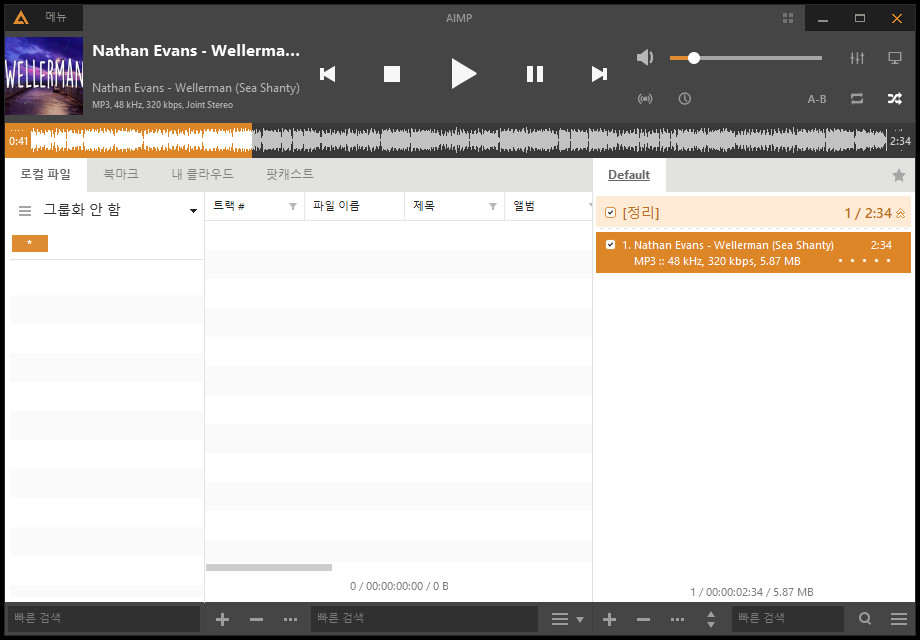This screenshot has width=920, height=640.
Task: Toggle A-B repeat section
Action: click(x=817, y=99)
